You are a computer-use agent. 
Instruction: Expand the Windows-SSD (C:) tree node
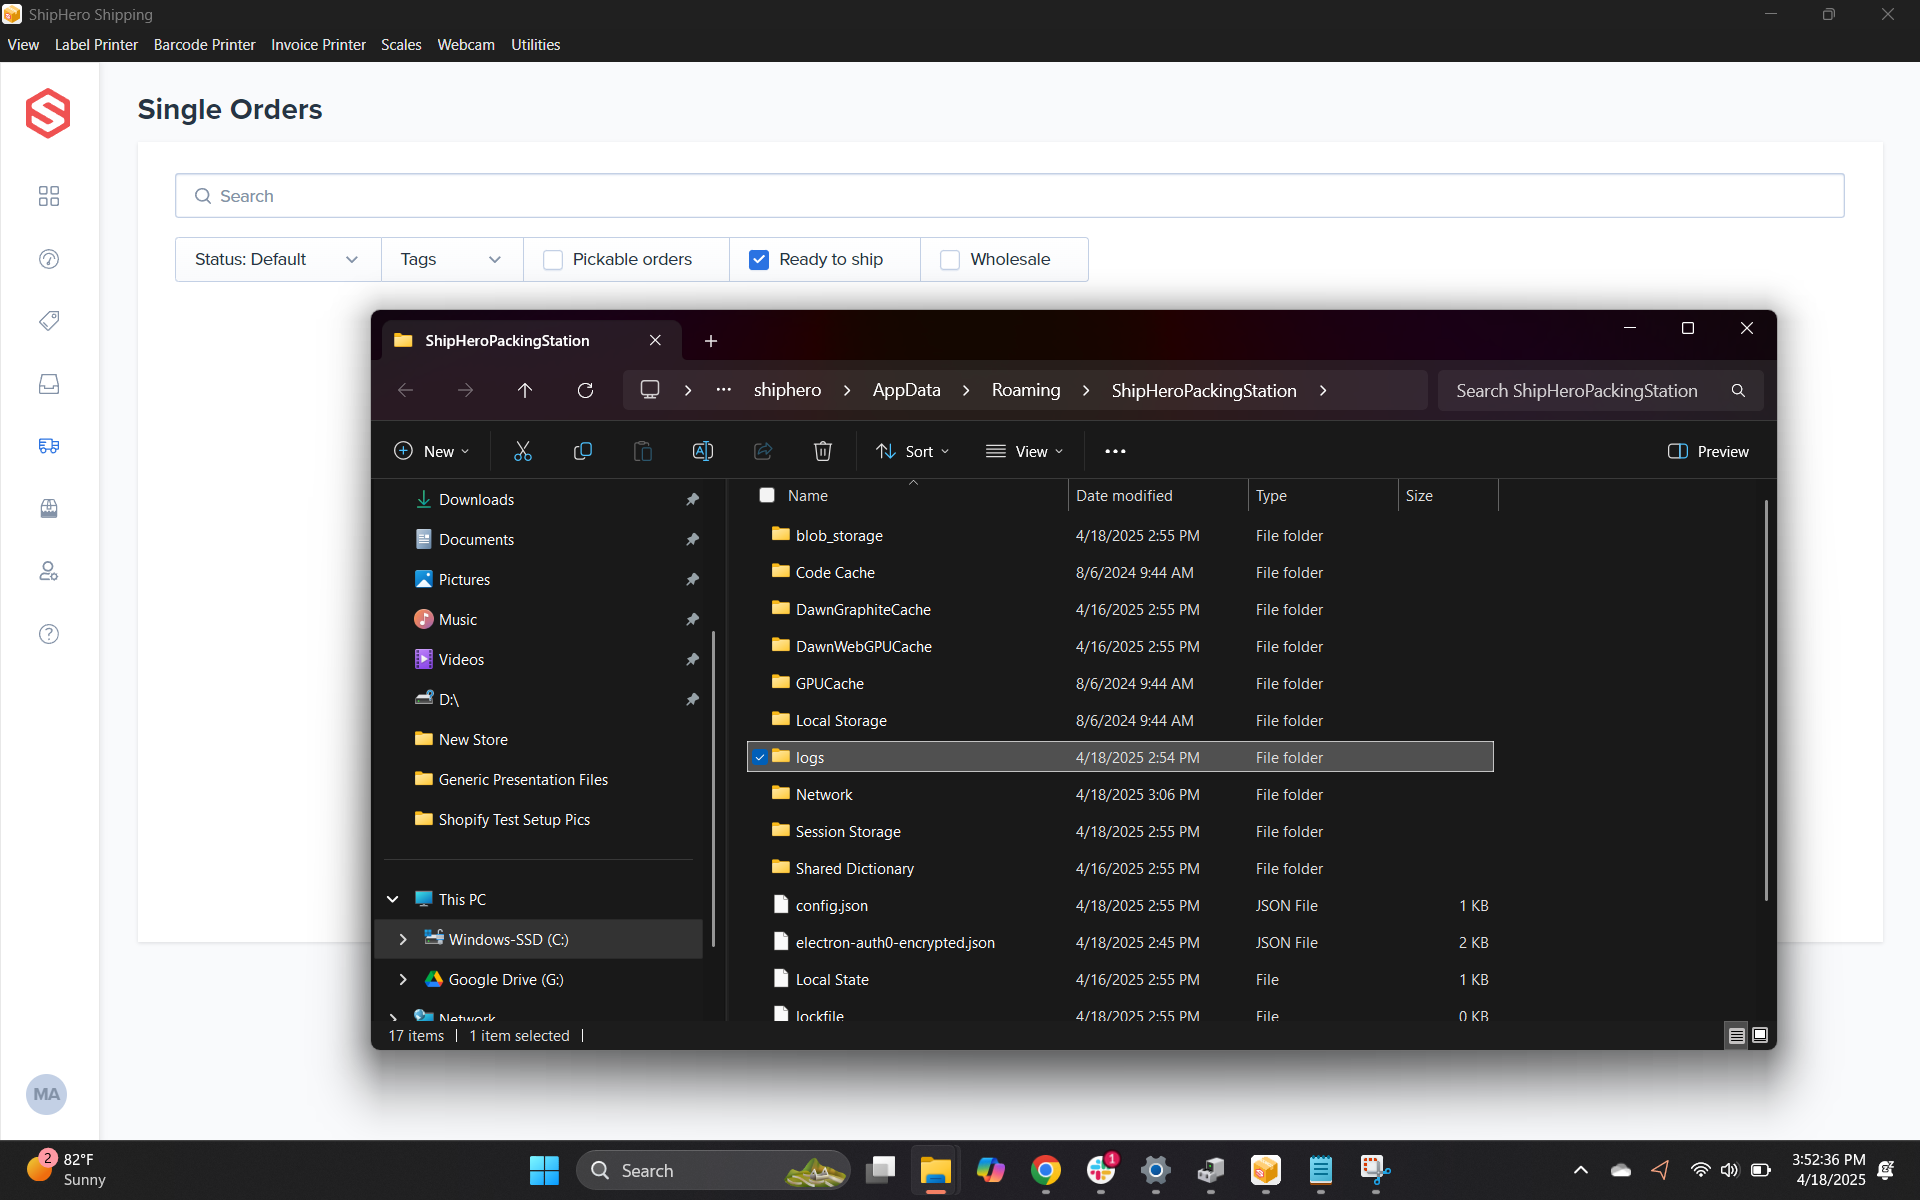coord(403,939)
